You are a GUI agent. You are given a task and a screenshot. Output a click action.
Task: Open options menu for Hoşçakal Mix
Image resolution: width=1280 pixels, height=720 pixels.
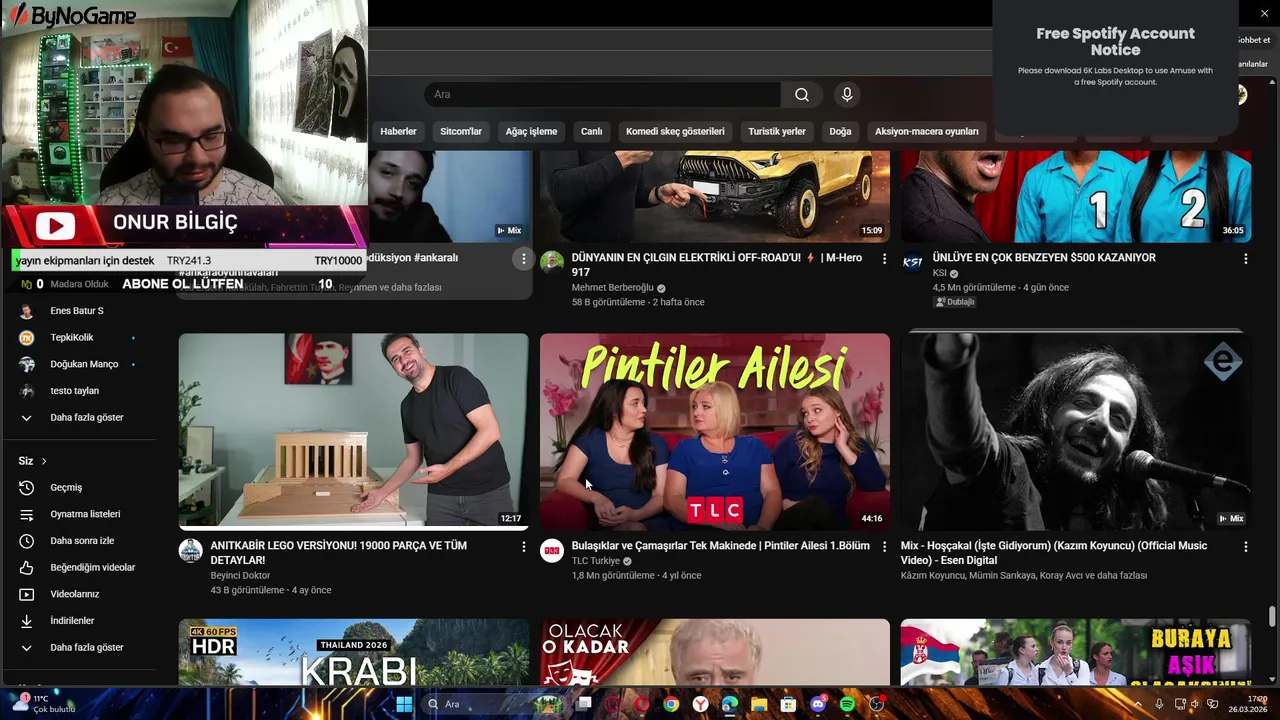[1245, 547]
